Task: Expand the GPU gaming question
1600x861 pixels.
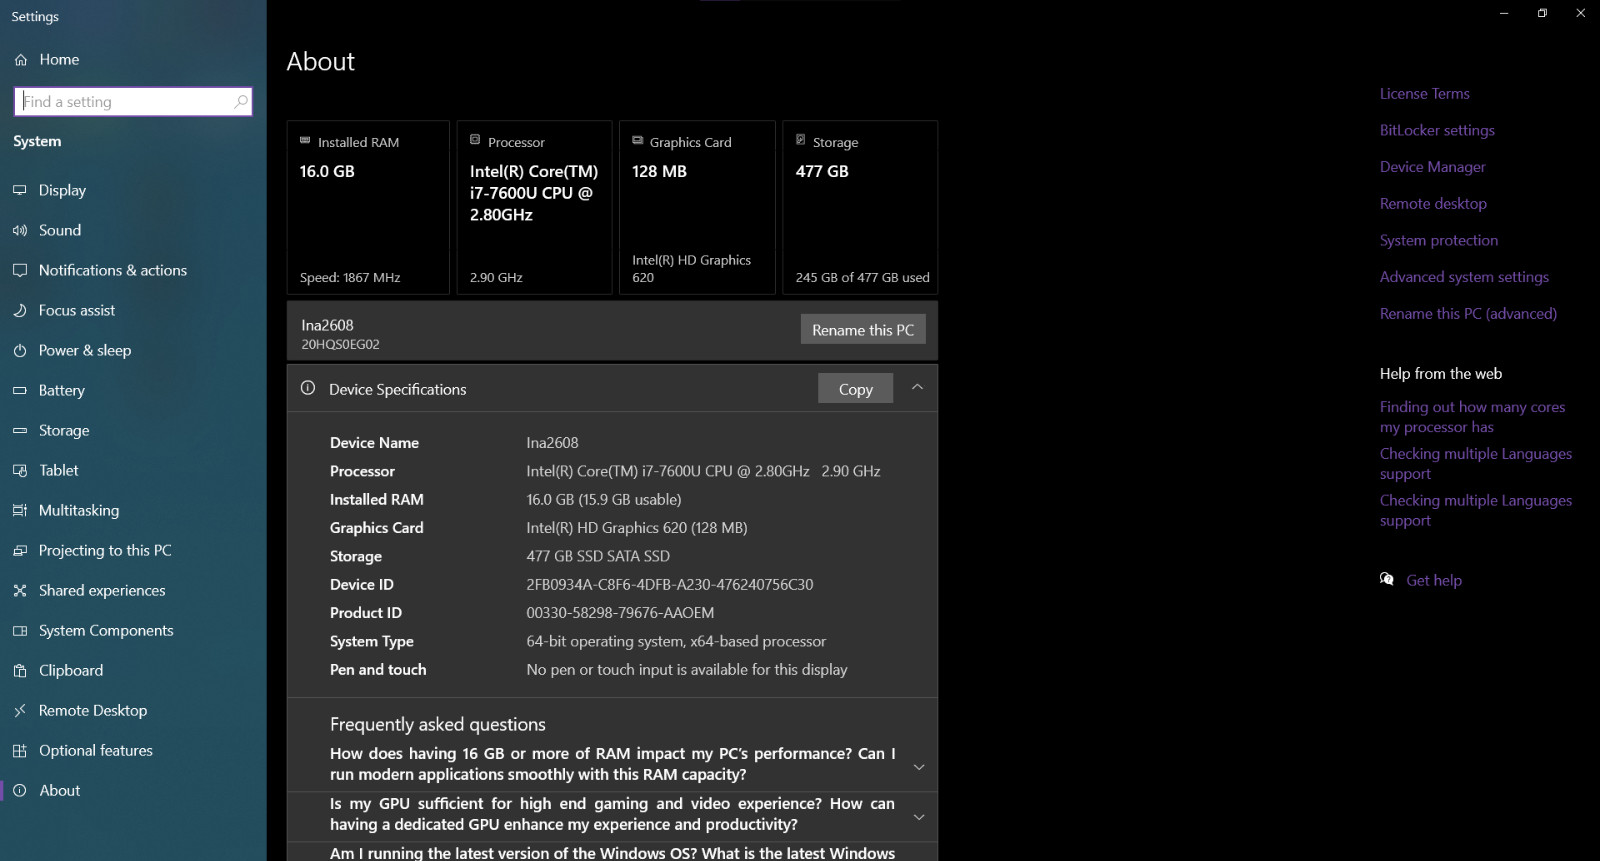Action: click(x=919, y=817)
